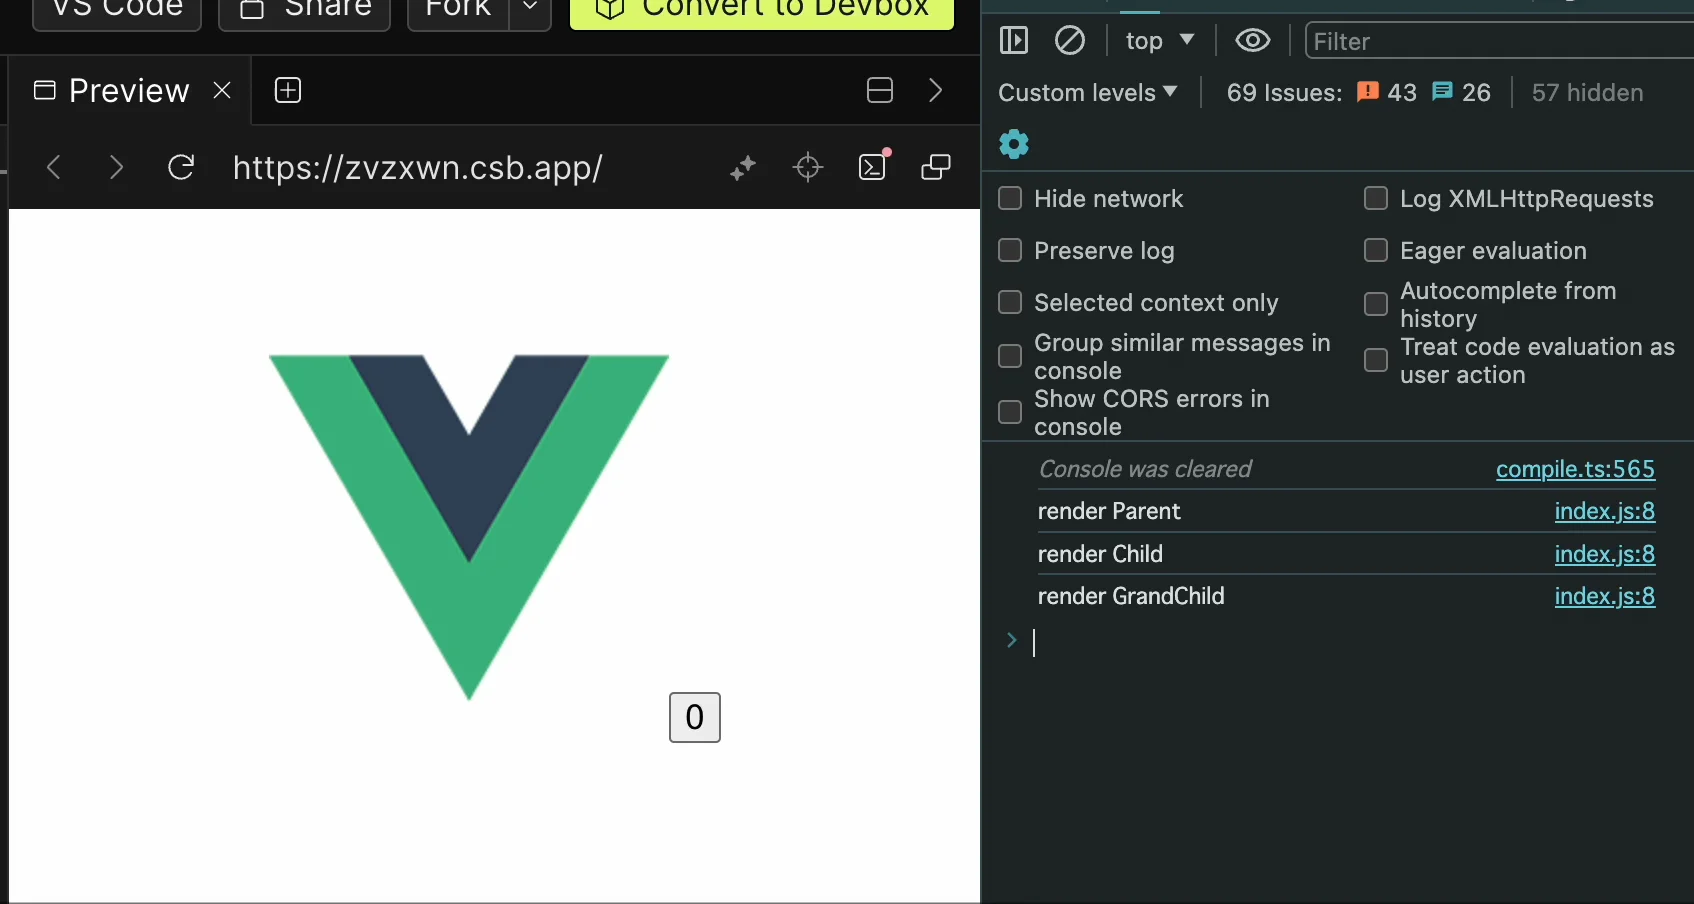Open project in VS Code
The width and height of the screenshot is (1694, 904).
117,12
